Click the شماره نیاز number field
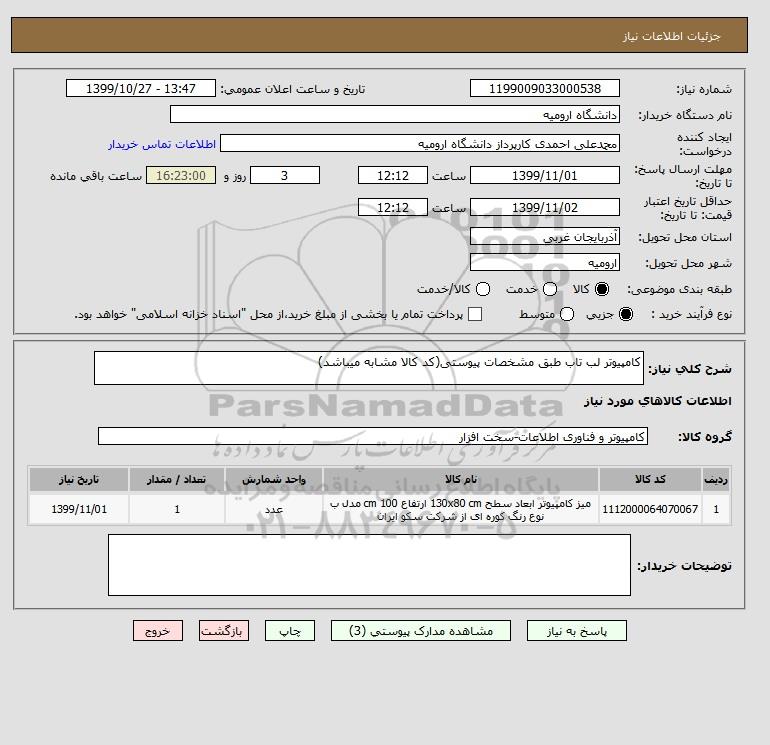Screen dimensions: 770x745 545,88
